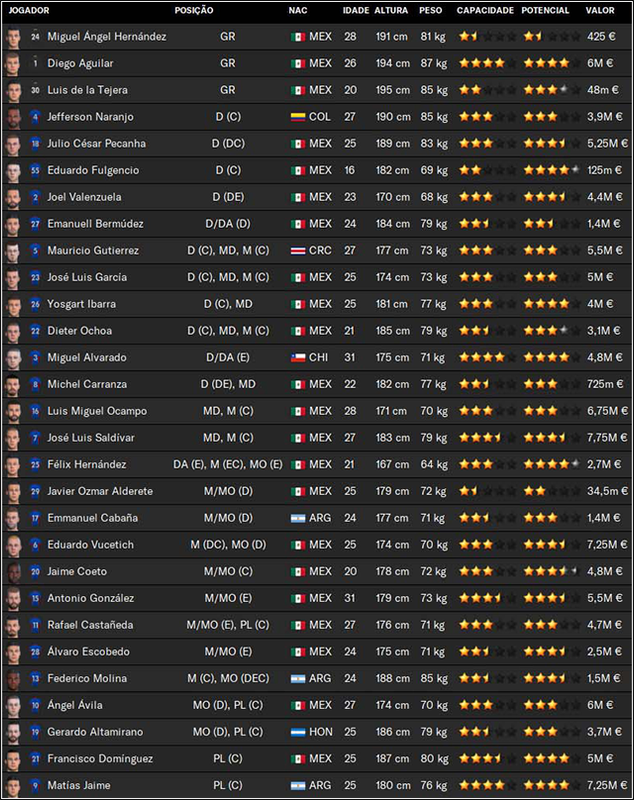This screenshot has height=800, width=634.
Task: Click shirt number 4 icon for Jefferson Naranjo
Action: [x=35, y=116]
